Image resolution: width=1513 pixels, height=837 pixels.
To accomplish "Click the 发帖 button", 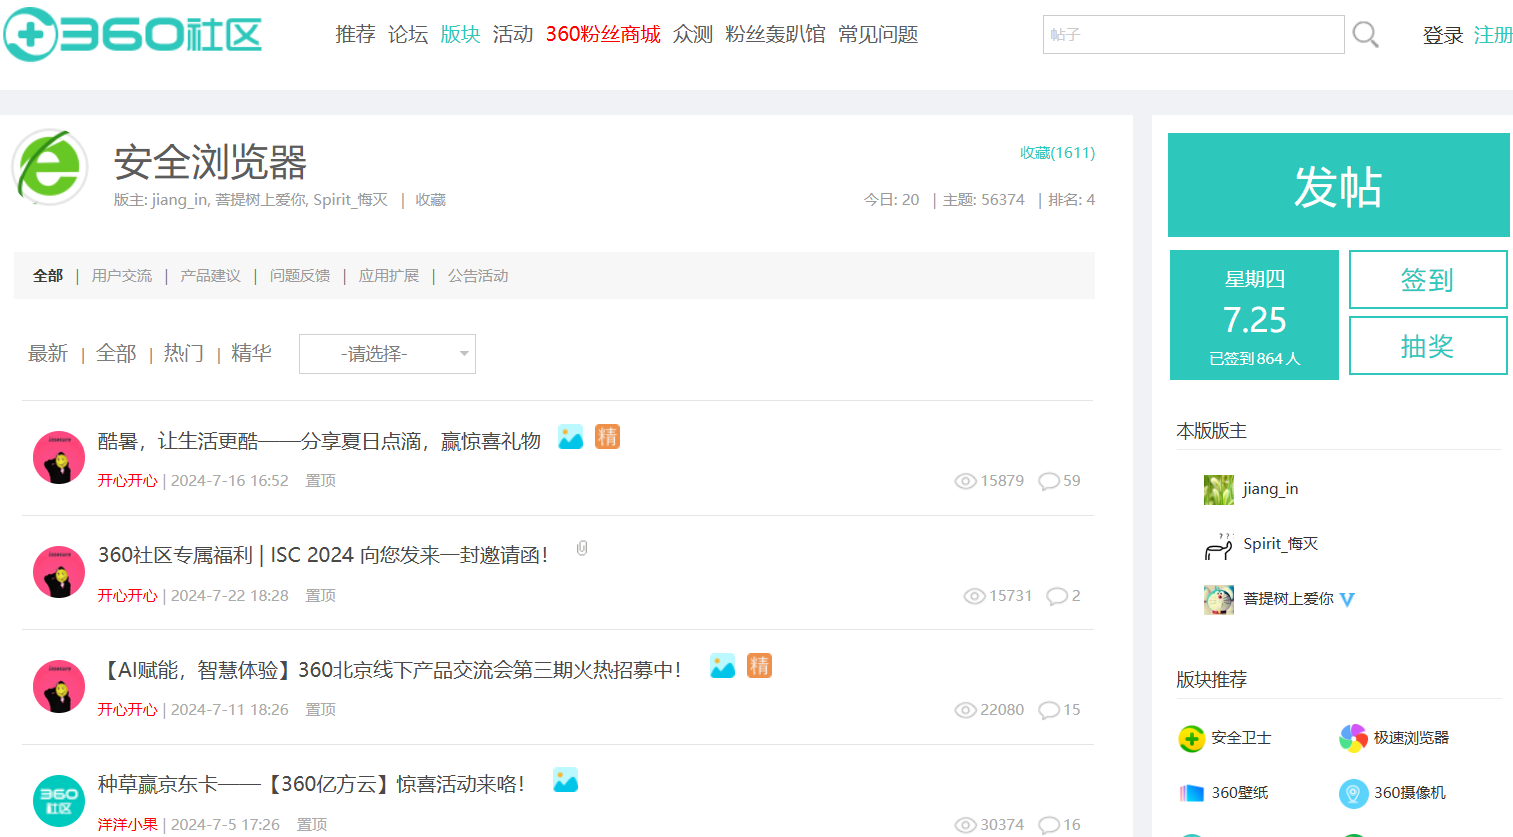I will coord(1338,185).
